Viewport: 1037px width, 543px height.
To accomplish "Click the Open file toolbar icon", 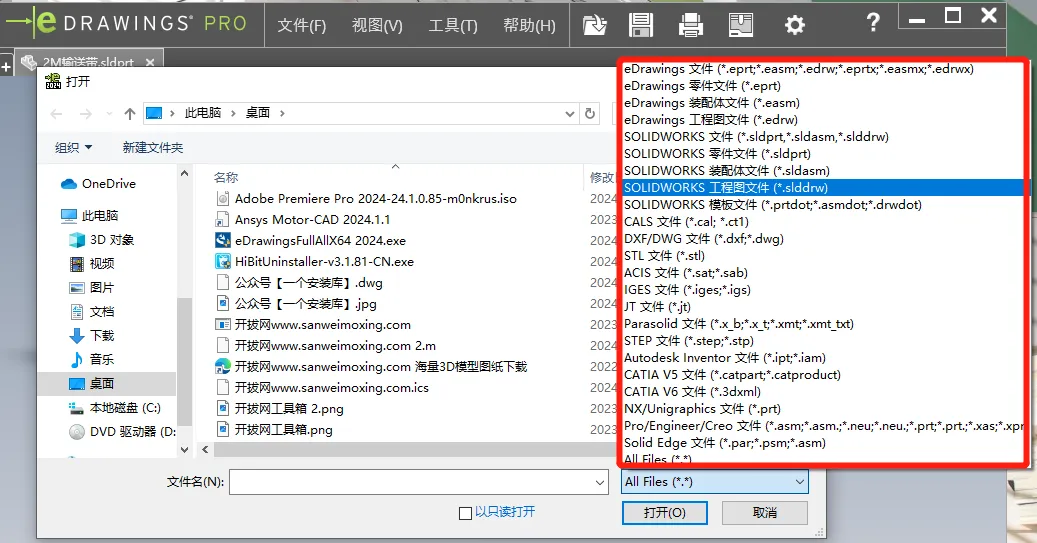I will pos(595,25).
